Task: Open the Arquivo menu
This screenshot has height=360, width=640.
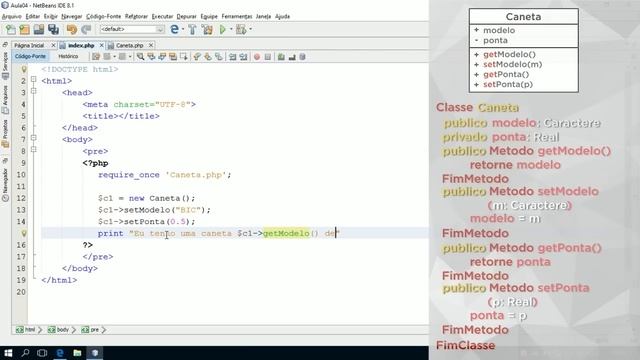Action: 12,16
